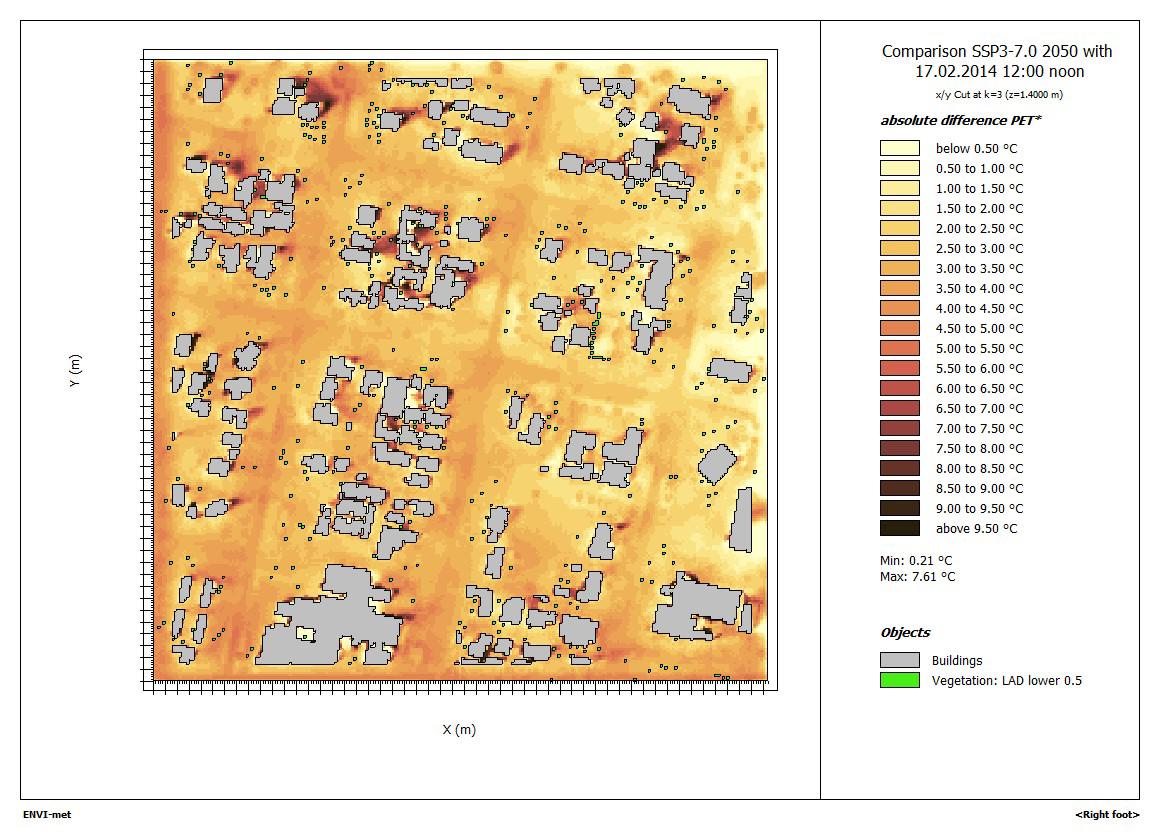Click the '1.50 to 2.00 °C' legend swatch
The width and height of the screenshot is (1160, 840).
click(x=900, y=208)
